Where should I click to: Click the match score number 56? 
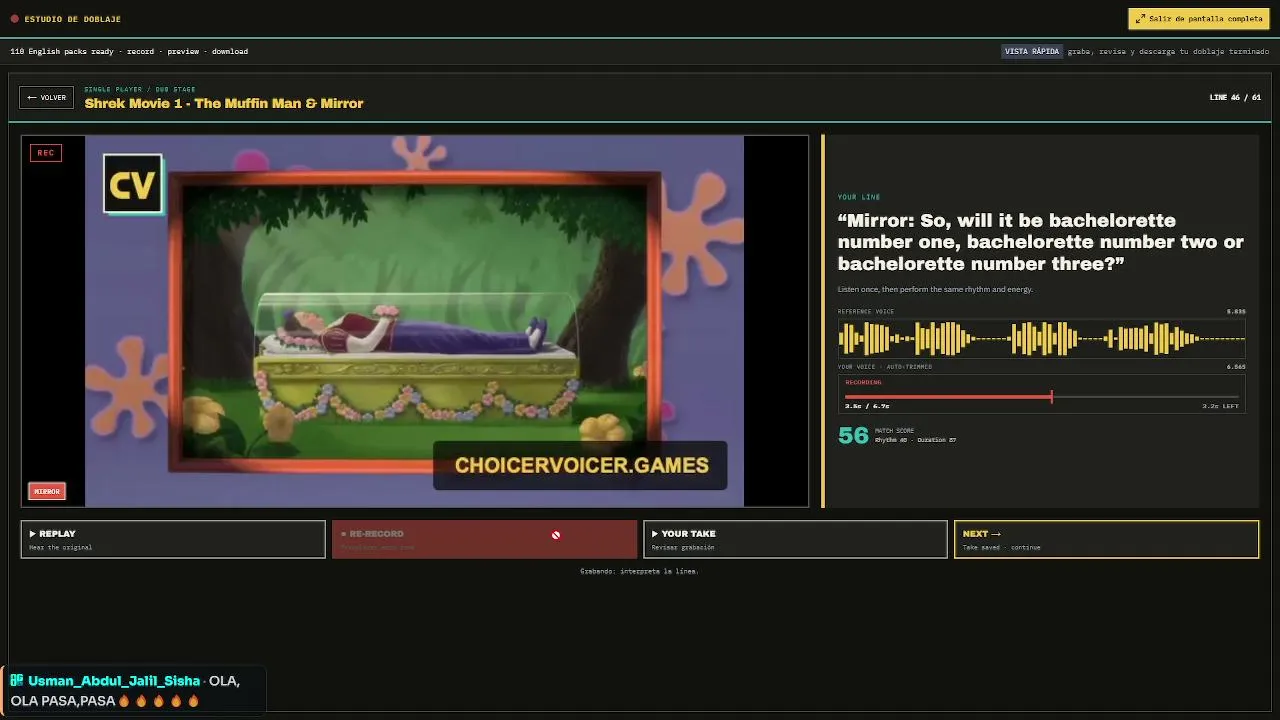click(x=853, y=435)
